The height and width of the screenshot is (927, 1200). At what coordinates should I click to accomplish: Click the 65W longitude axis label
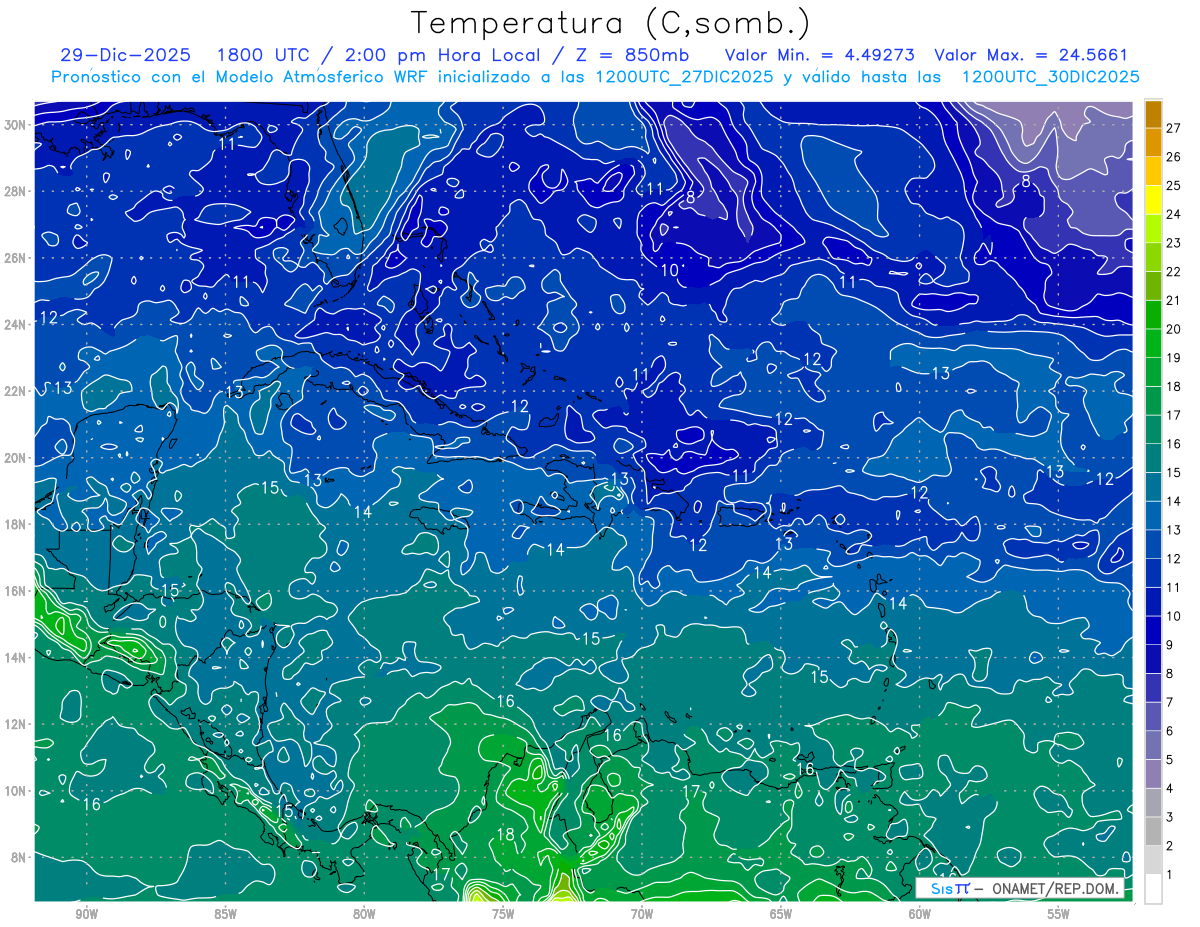click(x=781, y=915)
